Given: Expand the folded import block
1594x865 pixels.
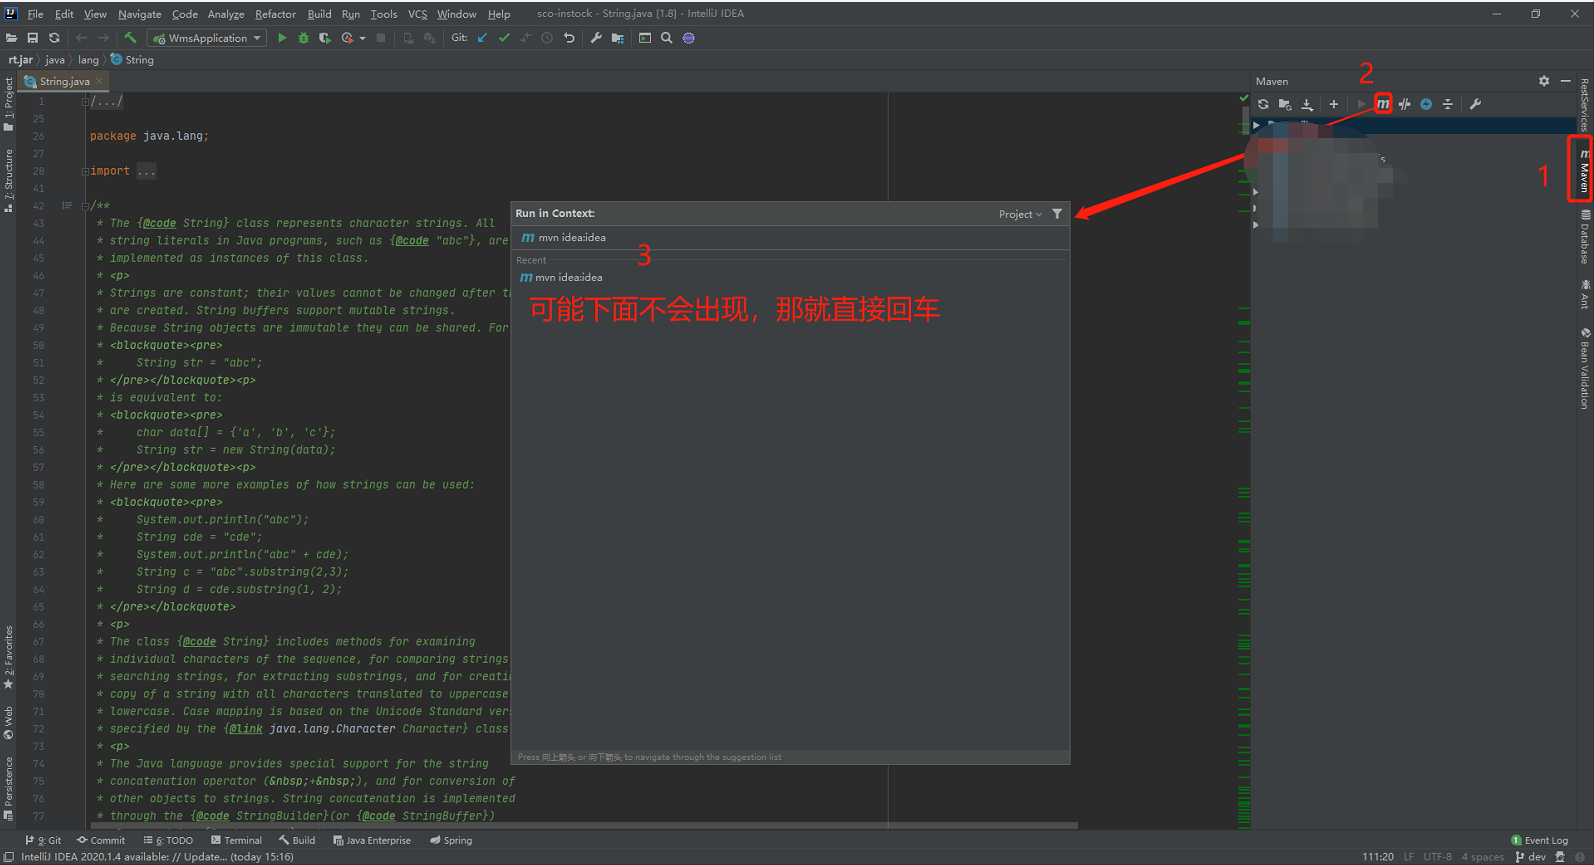Looking at the screenshot, I should tap(85, 172).
